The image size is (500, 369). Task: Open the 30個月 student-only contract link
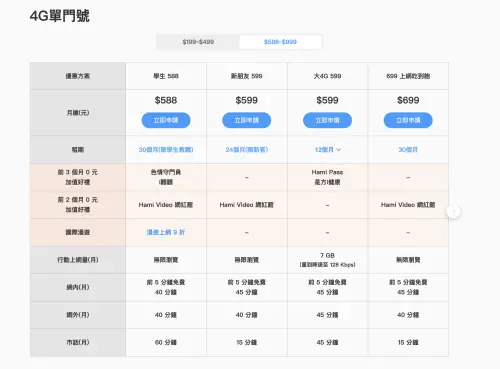click(166, 150)
